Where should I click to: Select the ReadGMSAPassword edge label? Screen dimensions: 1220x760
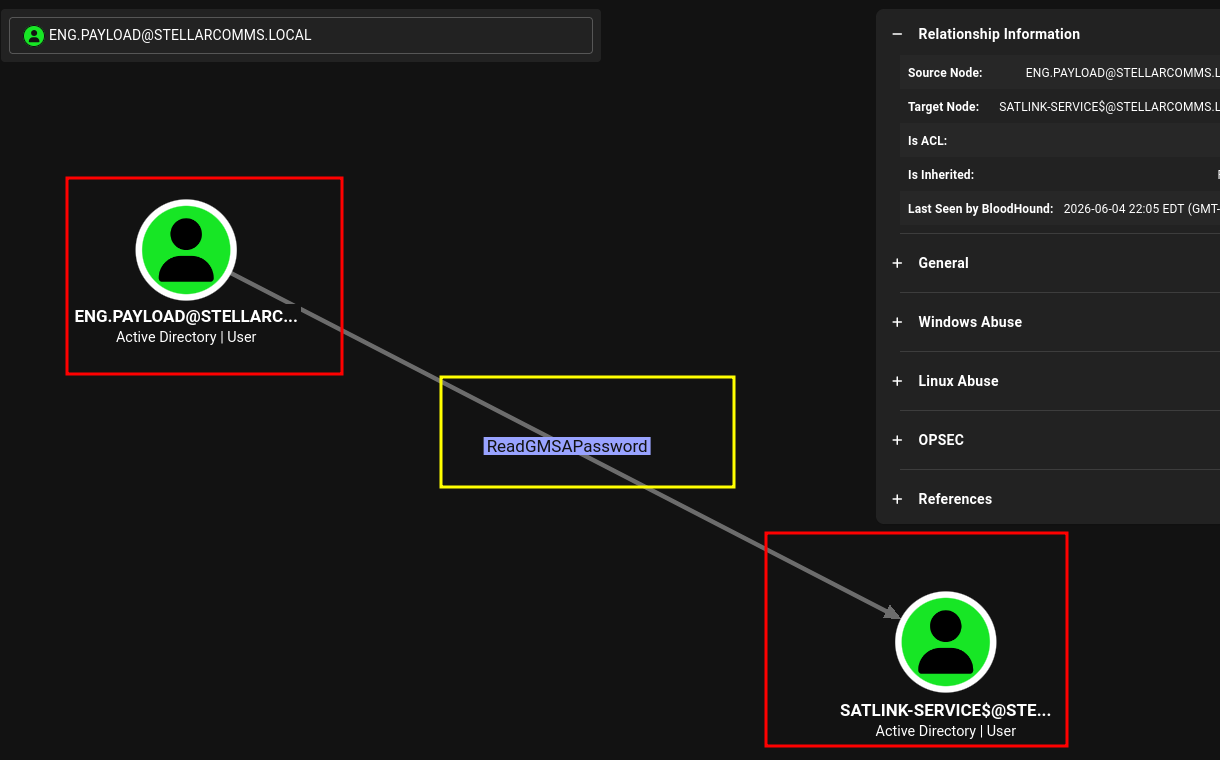pyautogui.click(x=567, y=446)
